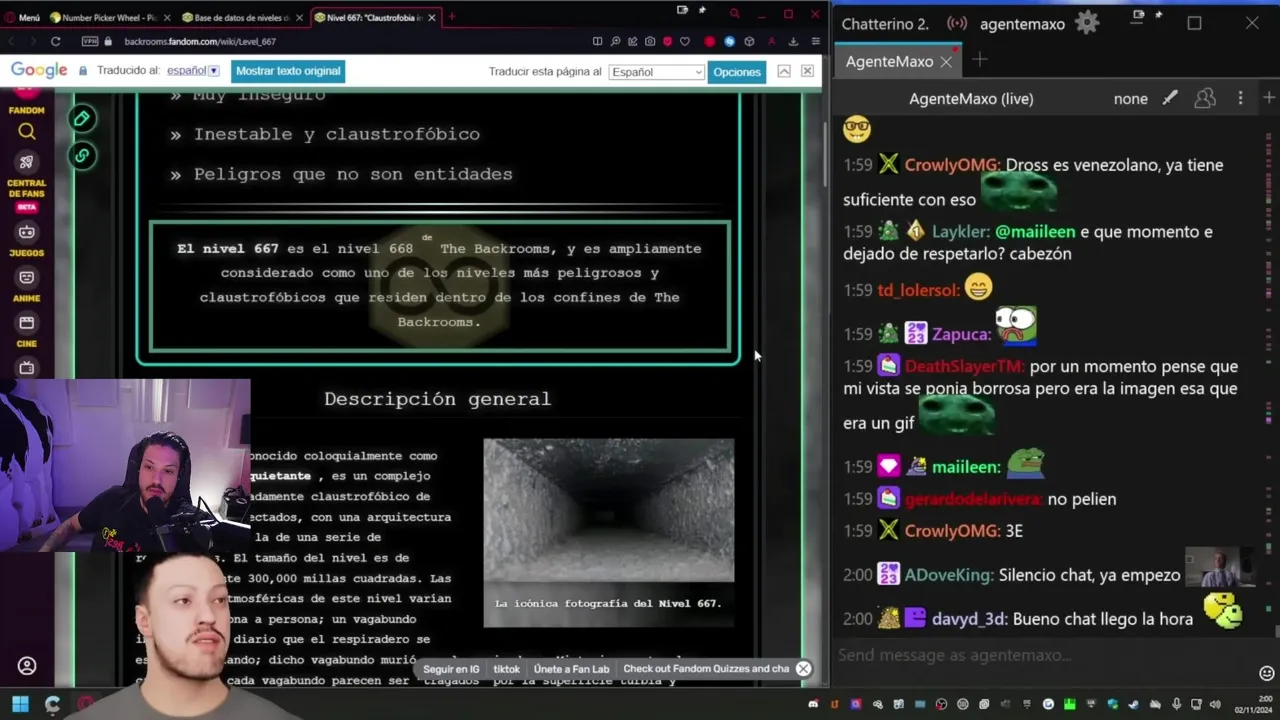Take a browser snapshot with camera icon

tap(650, 41)
